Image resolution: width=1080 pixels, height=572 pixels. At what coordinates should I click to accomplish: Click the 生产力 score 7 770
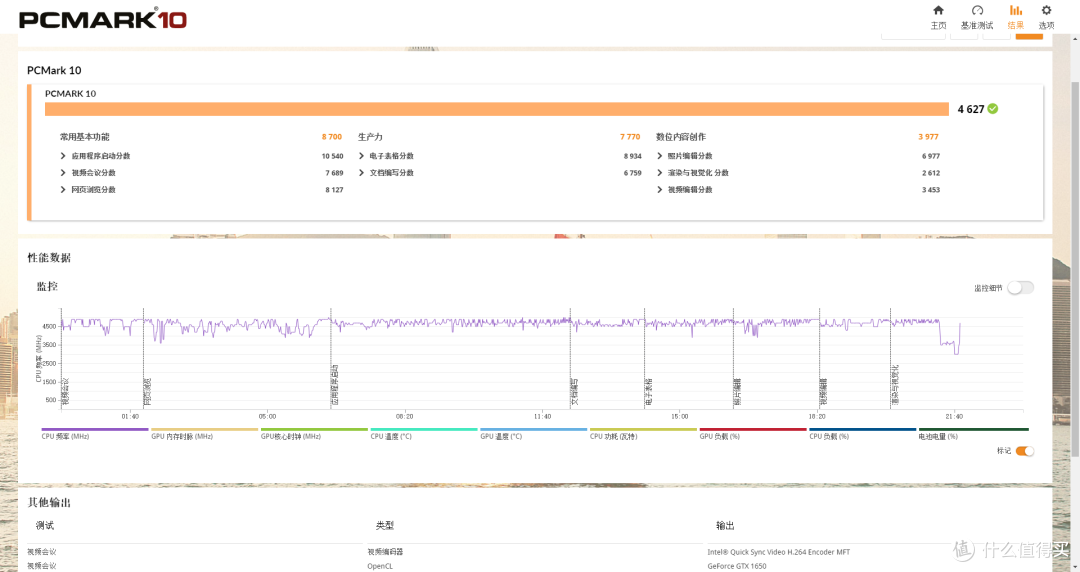630,137
